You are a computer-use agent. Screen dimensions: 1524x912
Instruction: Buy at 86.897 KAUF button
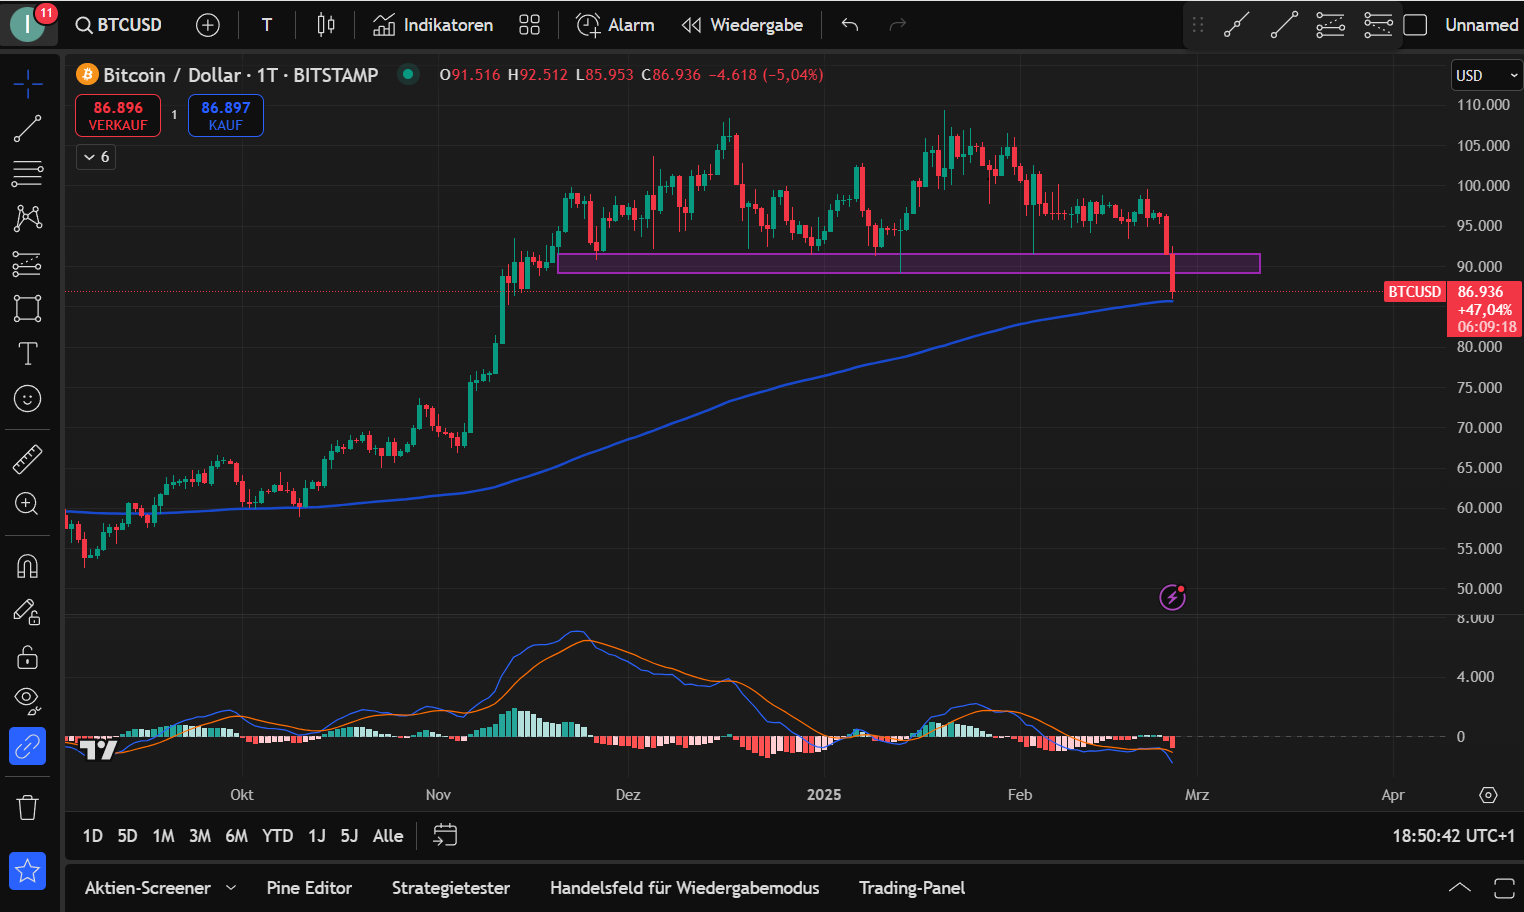pos(226,116)
